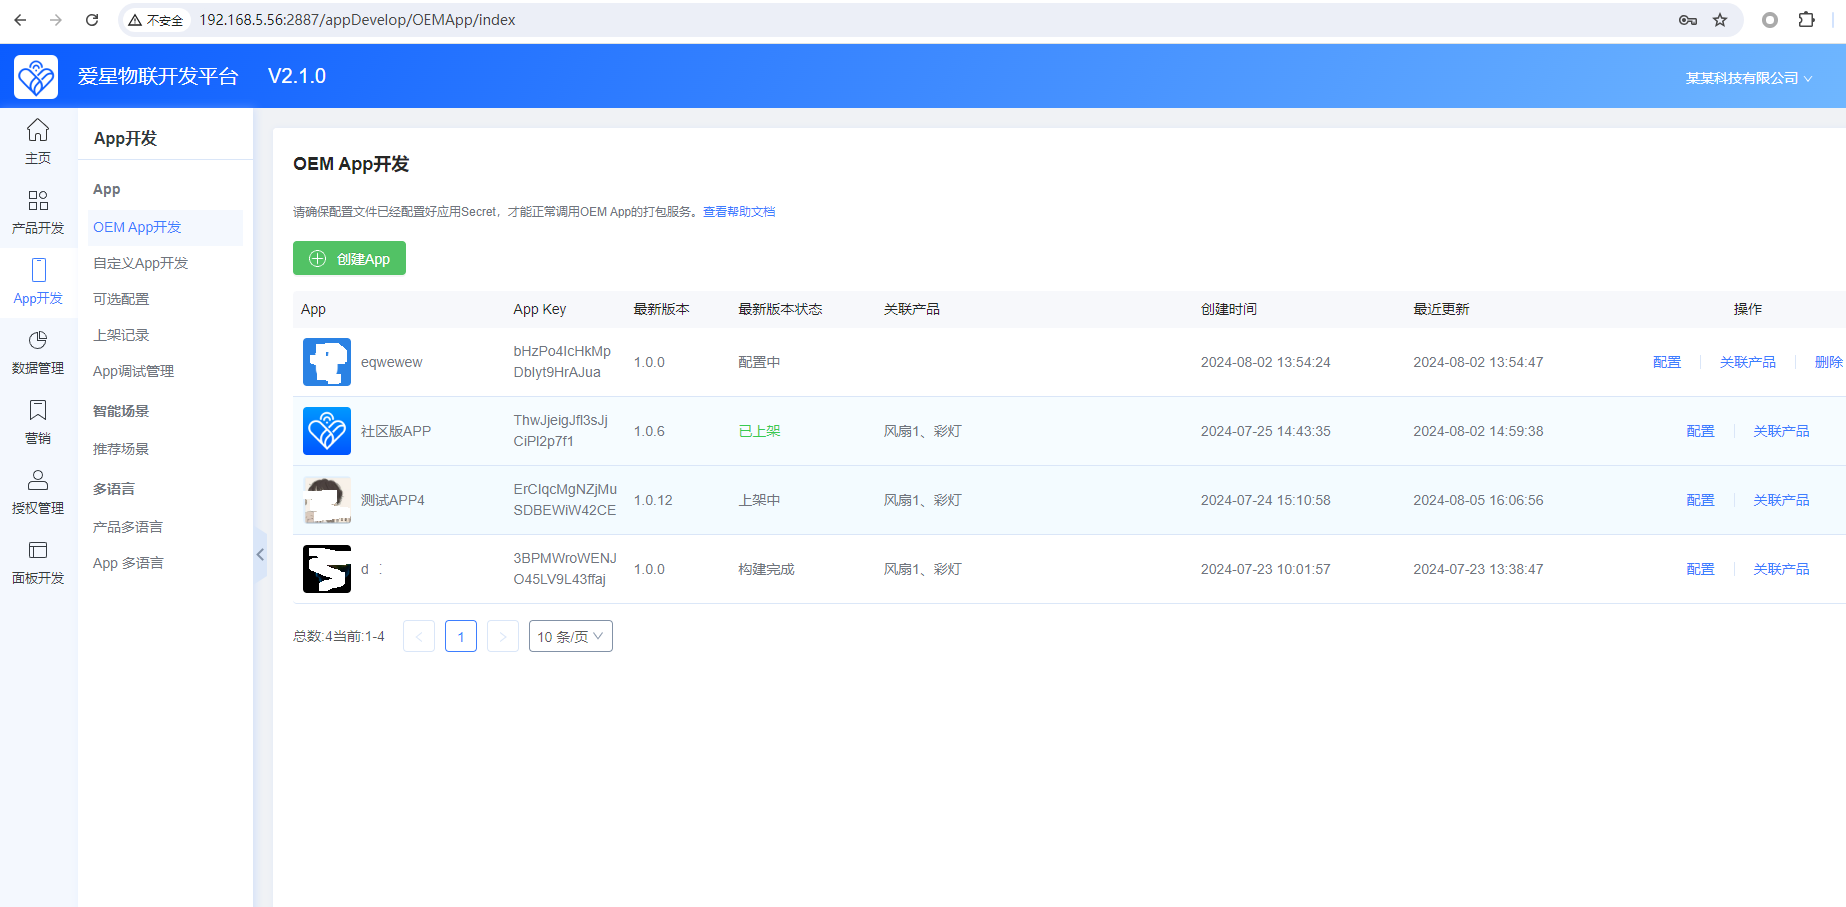Open the 某某科技有限公司 account dropdown
The height and width of the screenshot is (907, 1846).
pos(1749,78)
